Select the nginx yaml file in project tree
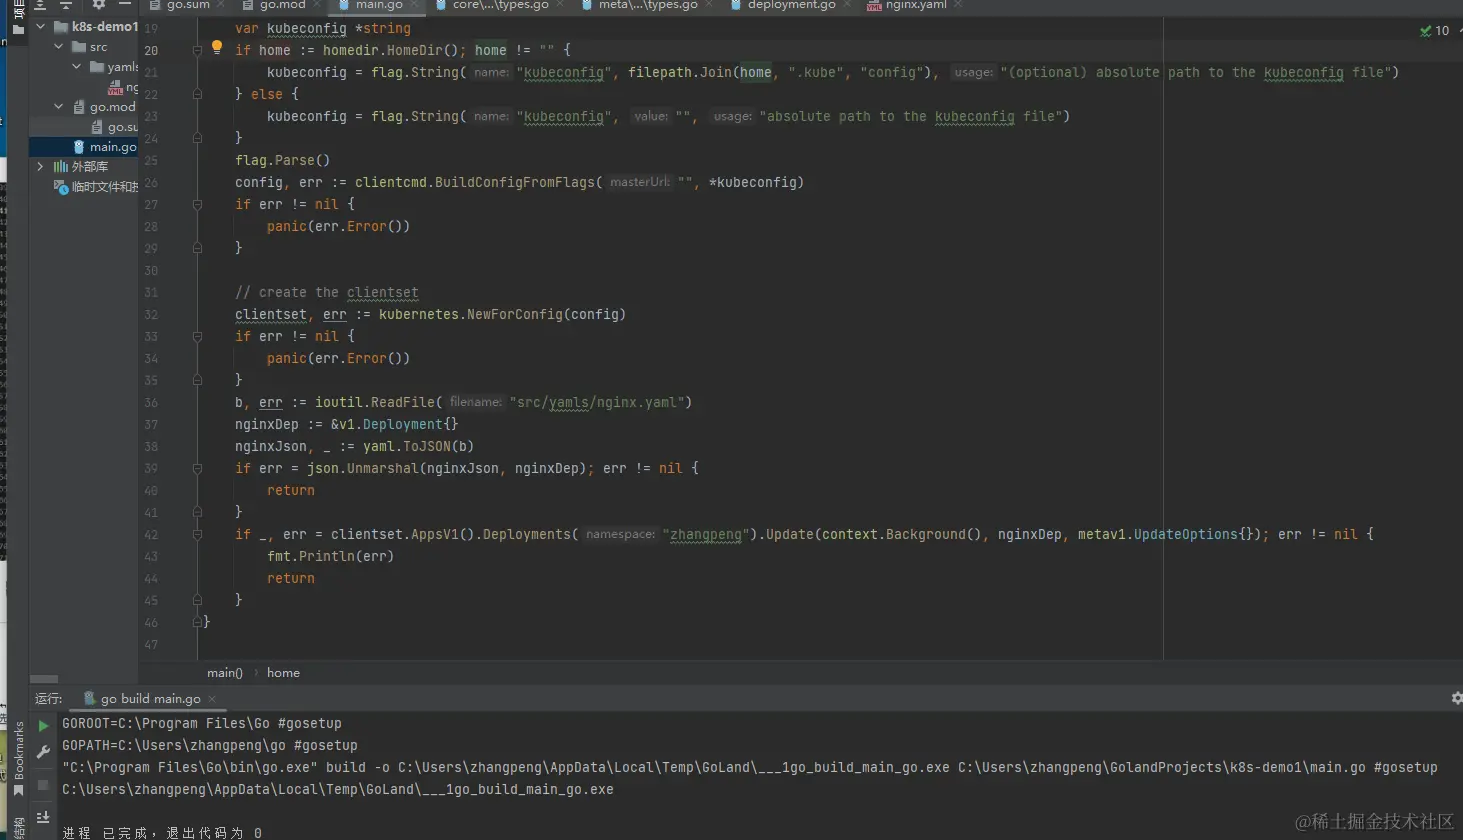 click(x=123, y=87)
